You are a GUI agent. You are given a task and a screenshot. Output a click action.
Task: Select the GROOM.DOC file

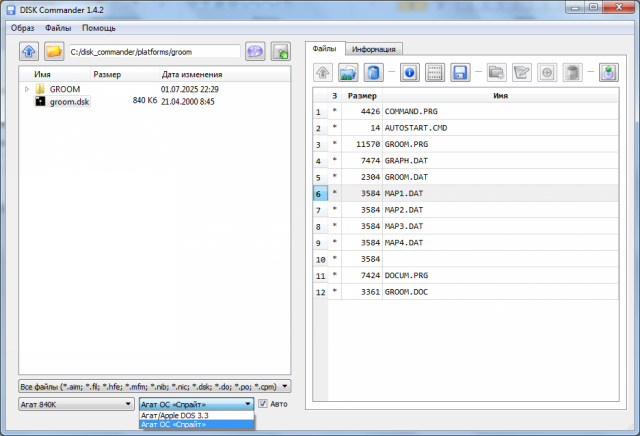406,292
